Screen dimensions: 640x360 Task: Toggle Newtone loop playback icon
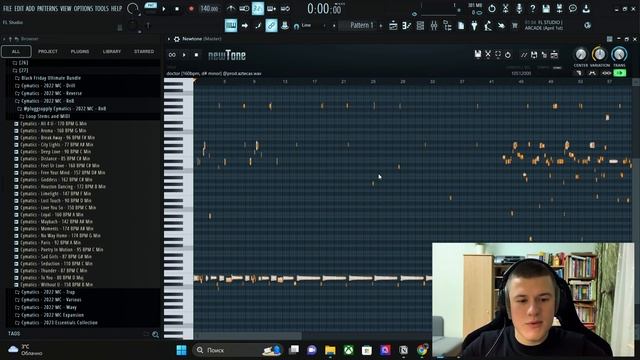172,55
